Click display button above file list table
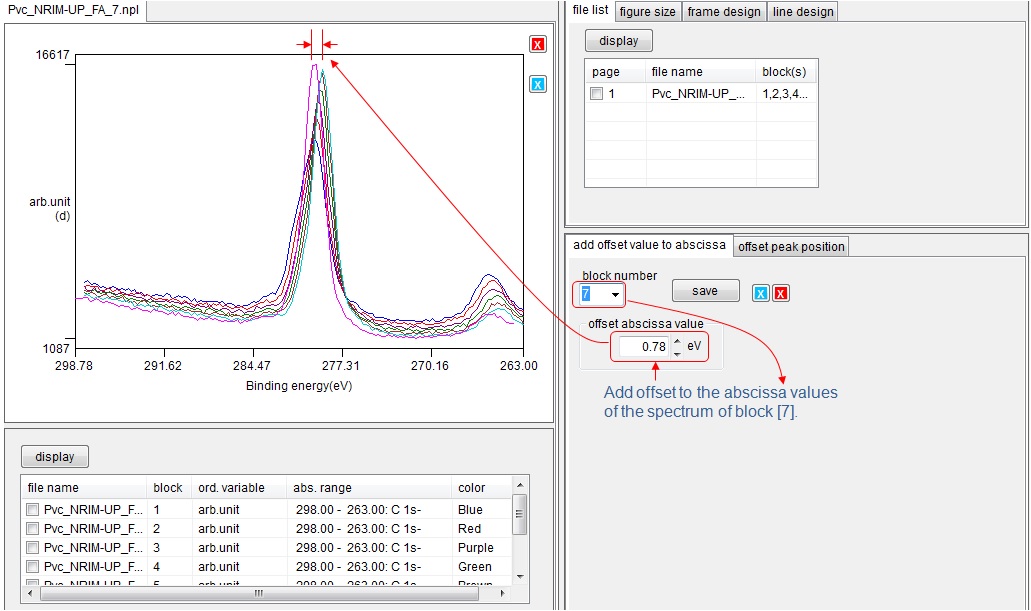The image size is (1031, 611). (619, 41)
